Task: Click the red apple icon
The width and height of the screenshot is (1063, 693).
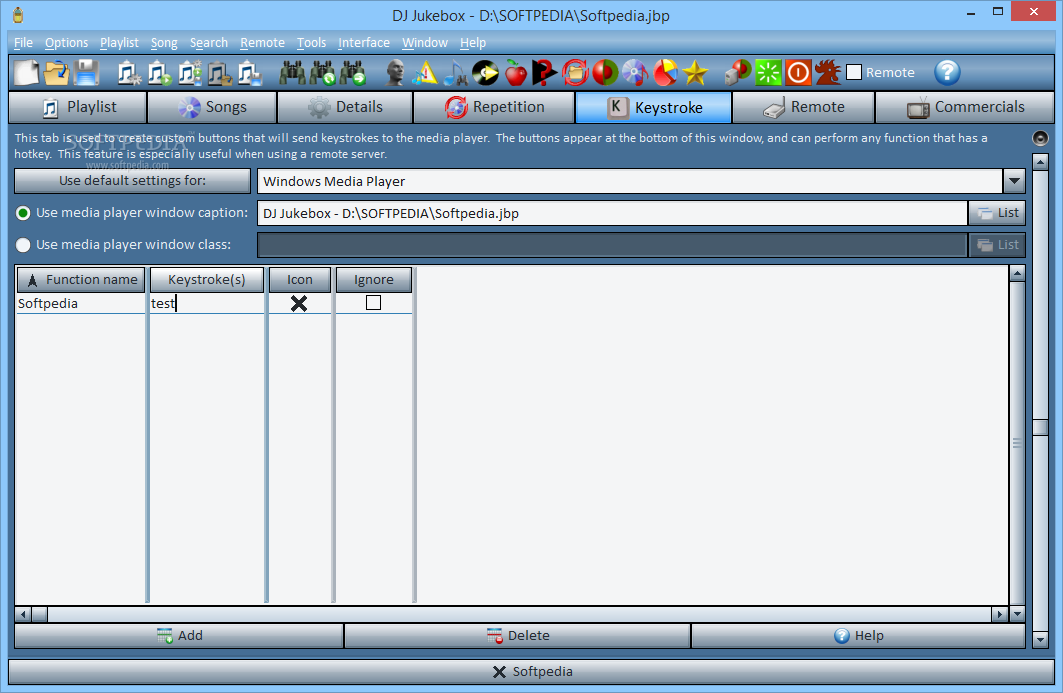Action: coord(516,73)
